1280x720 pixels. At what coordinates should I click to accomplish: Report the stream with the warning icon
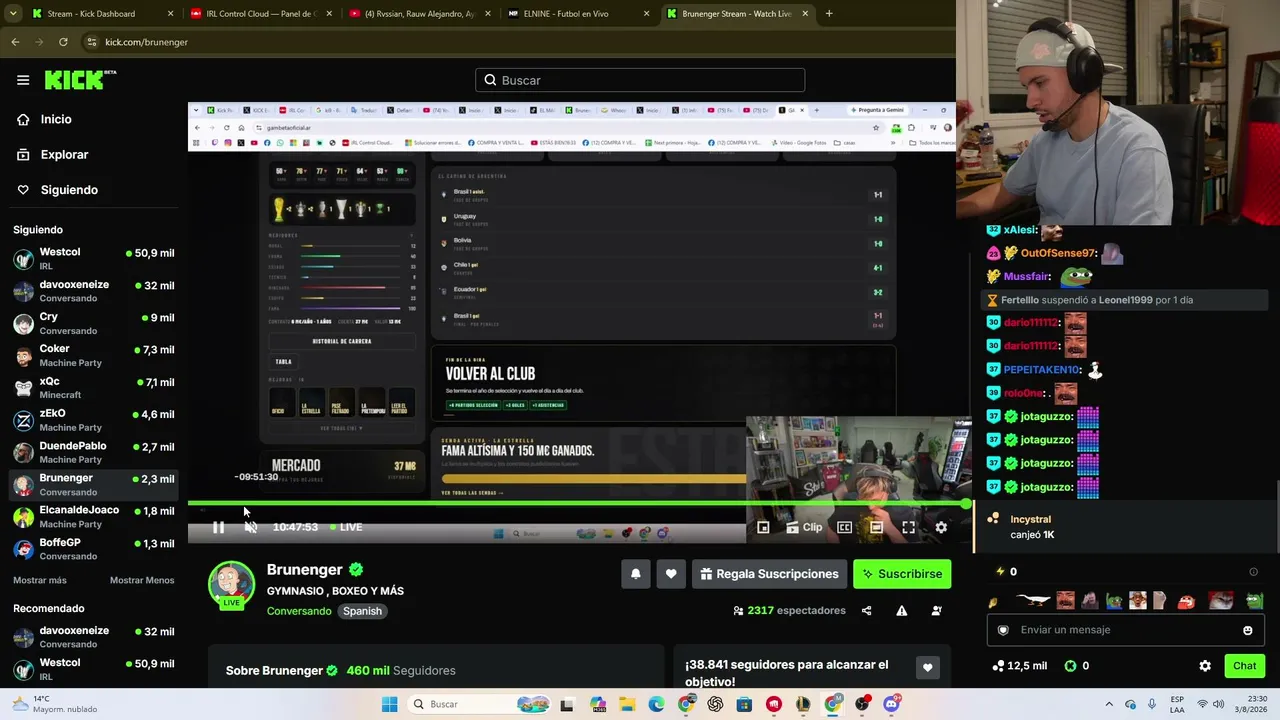tap(901, 610)
